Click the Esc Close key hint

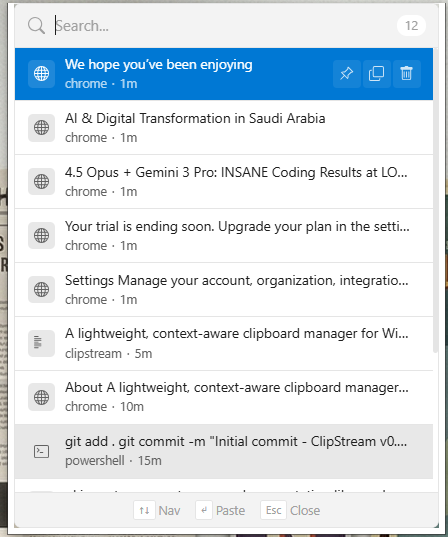pyautogui.click(x=290, y=511)
